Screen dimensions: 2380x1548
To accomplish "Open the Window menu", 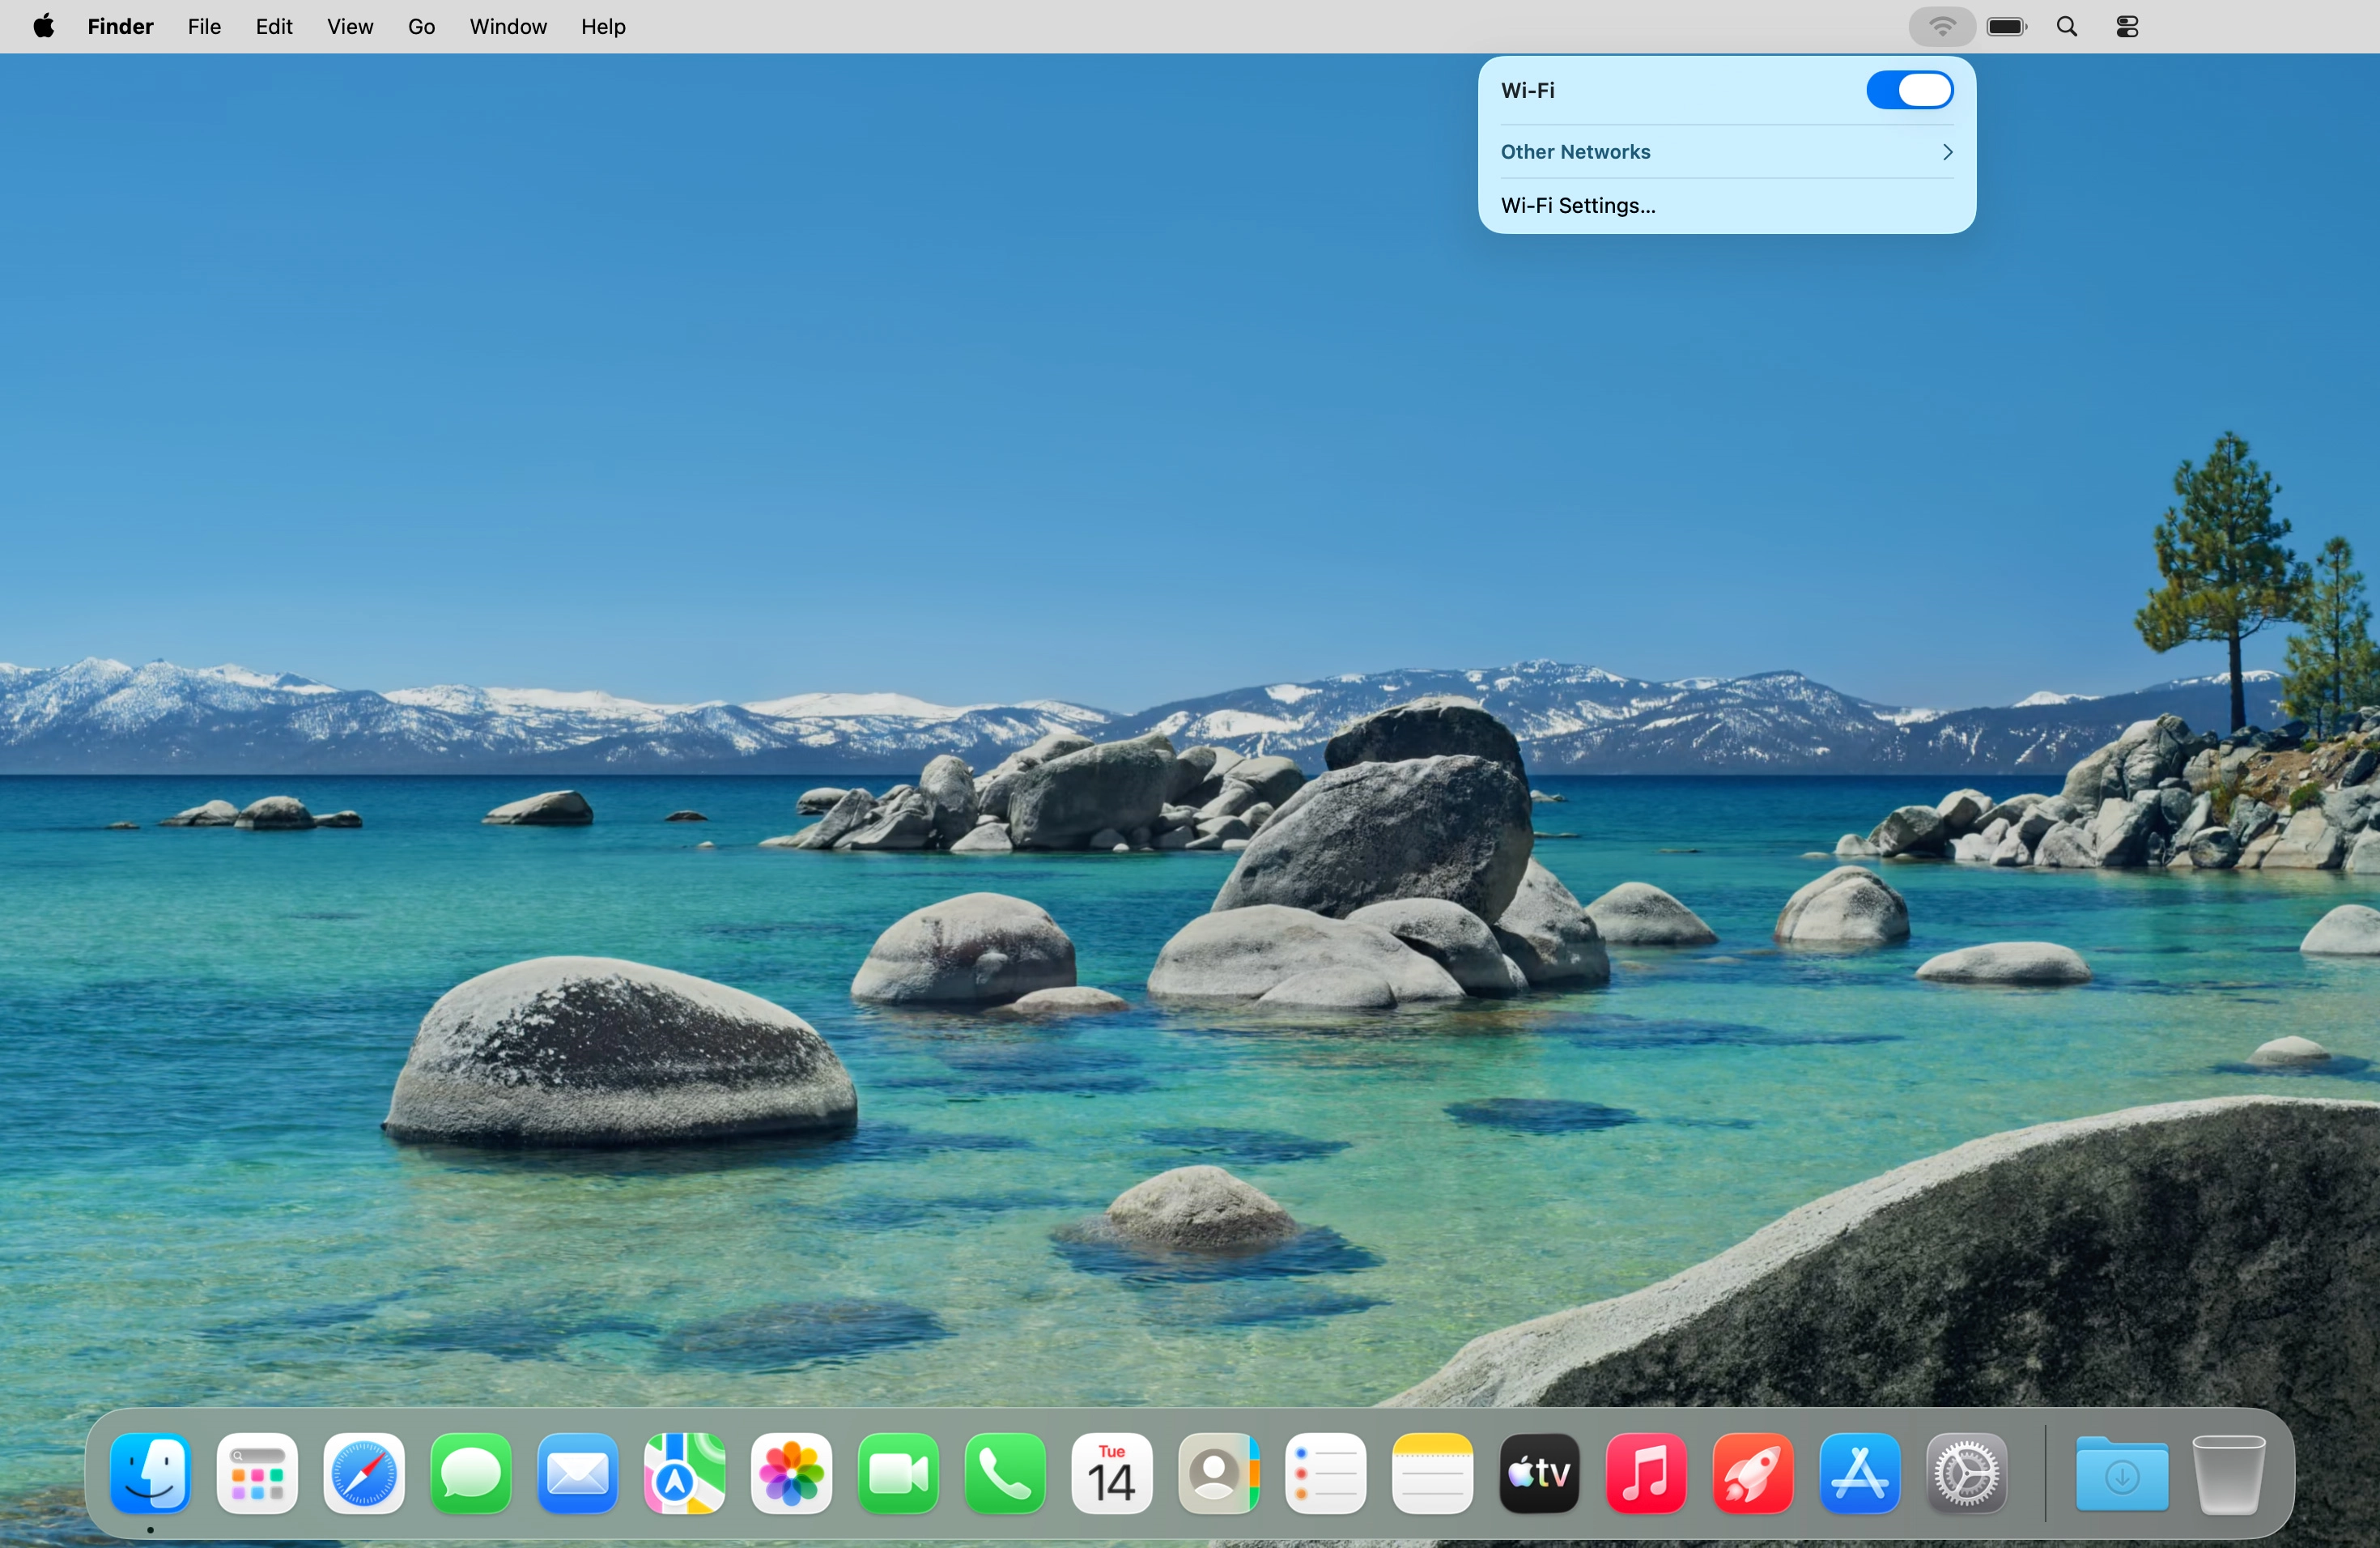I will [x=508, y=27].
